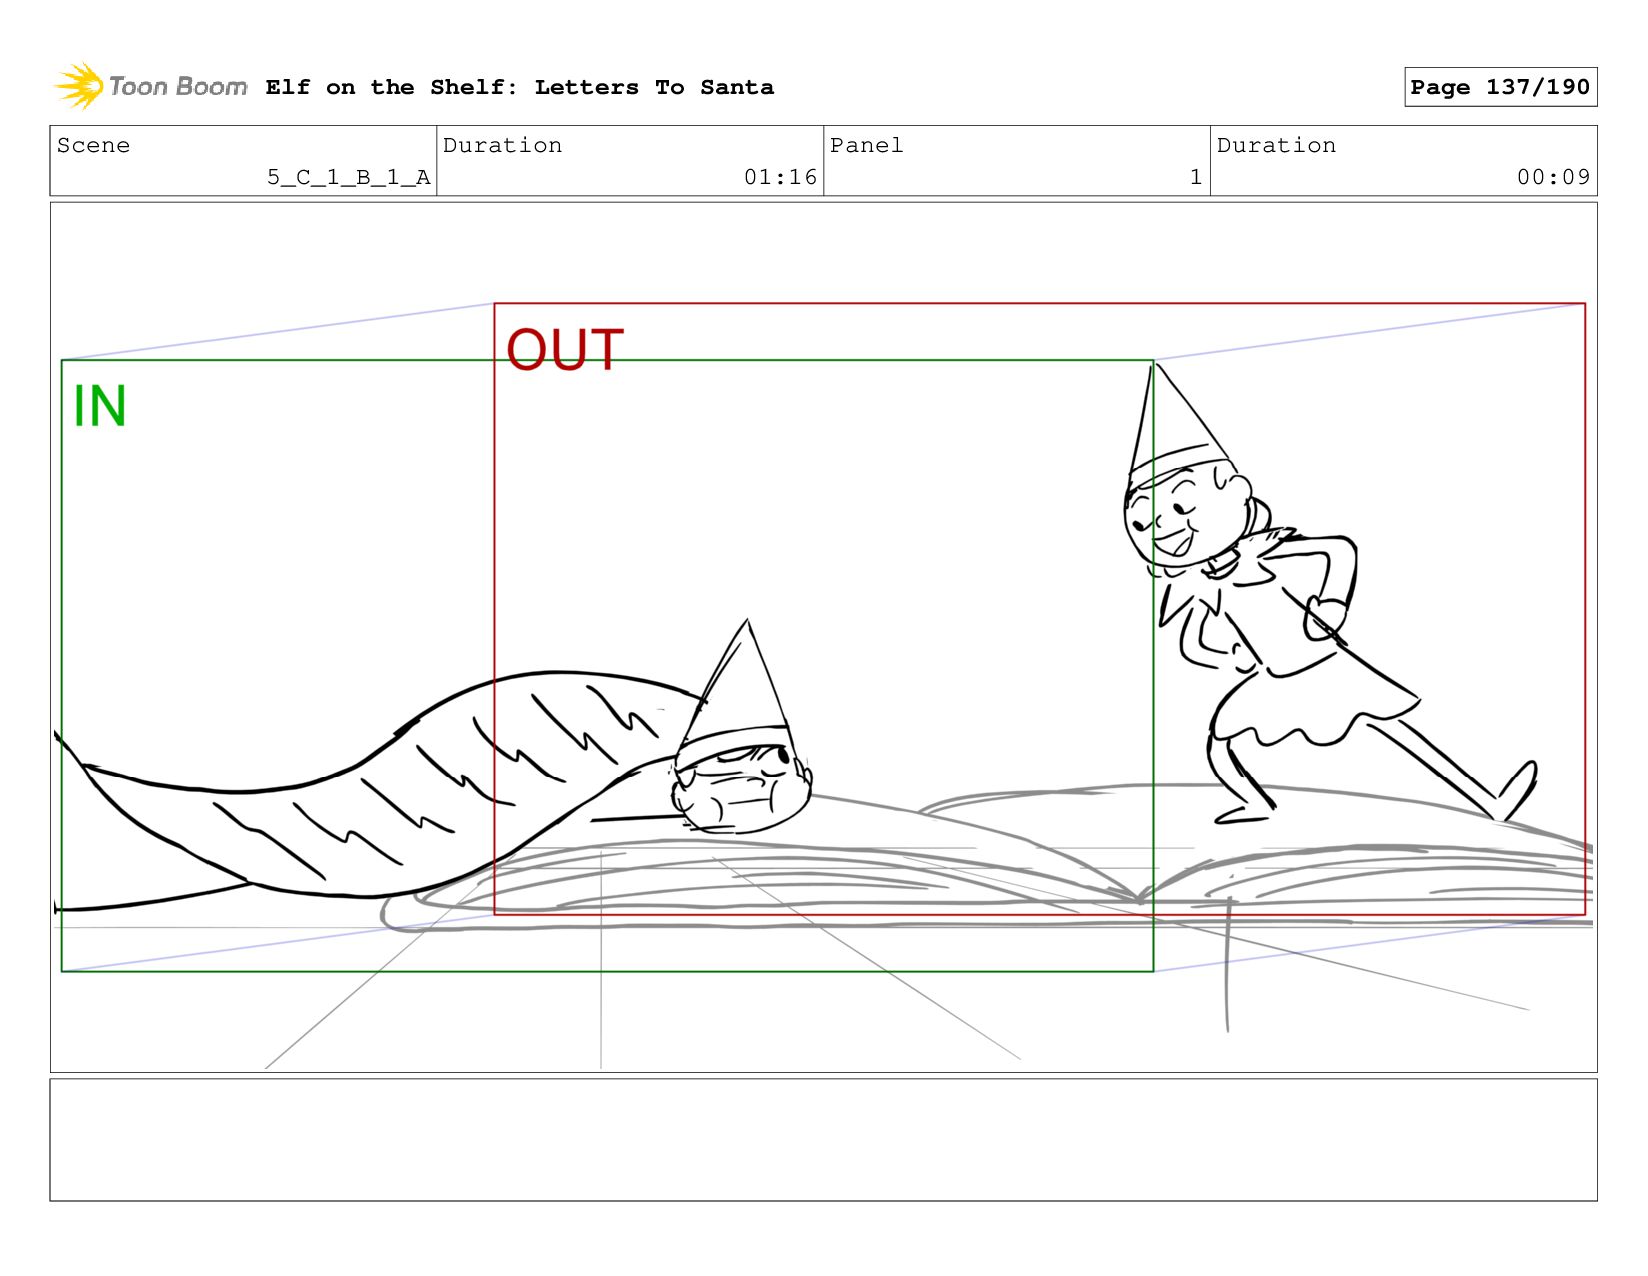Screen dimensions: 1648x1276
Task: Select the title 'Elf on the Shelf: Letters To Santa'
Action: [x=519, y=87]
